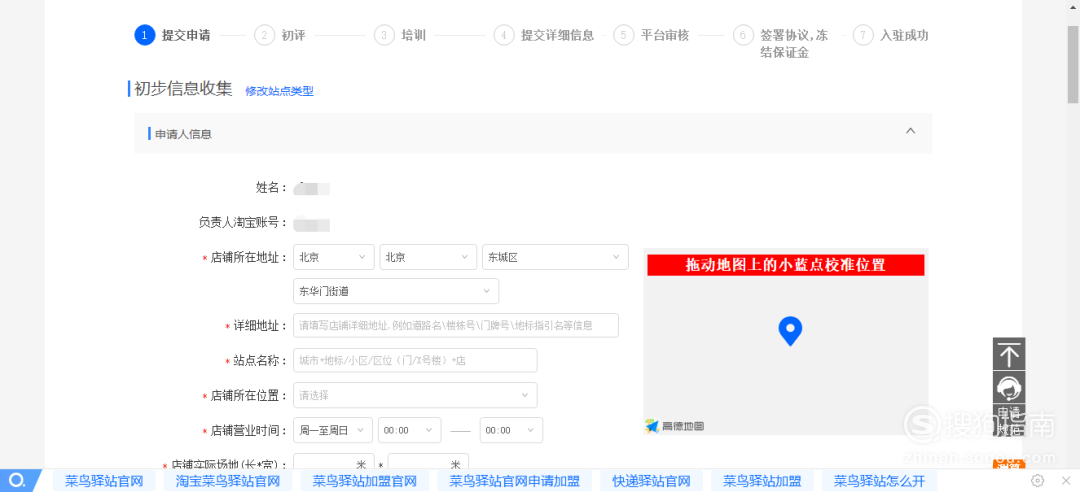Click the 修改站点类型 link

point(279,91)
